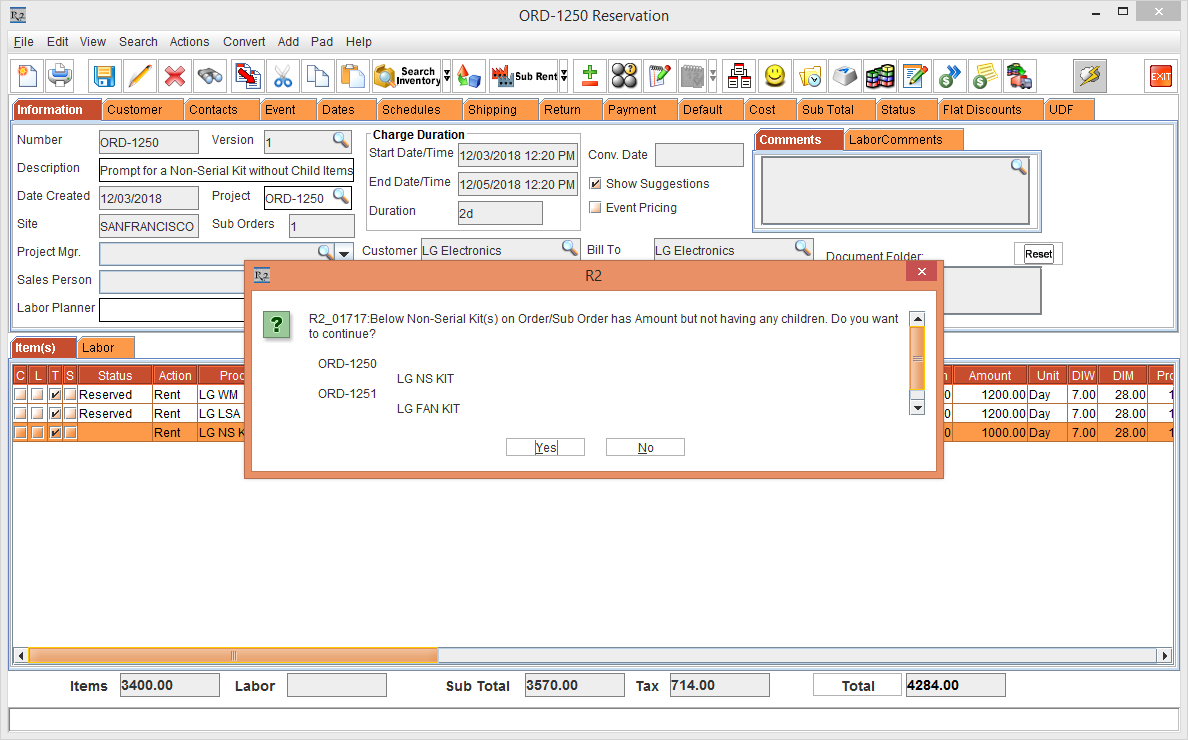Open Search Inventory from toolbar
1188x740 pixels.
pyautogui.click(x=408, y=76)
